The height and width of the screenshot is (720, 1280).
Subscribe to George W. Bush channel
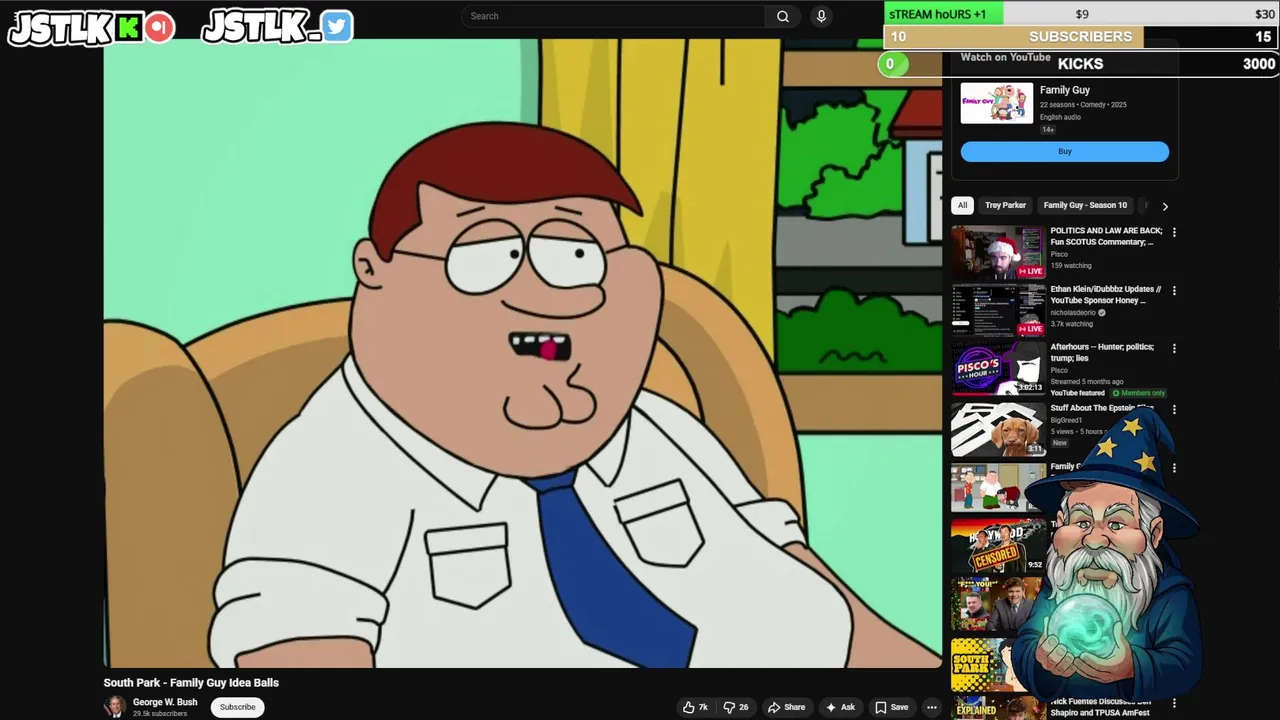(x=237, y=707)
